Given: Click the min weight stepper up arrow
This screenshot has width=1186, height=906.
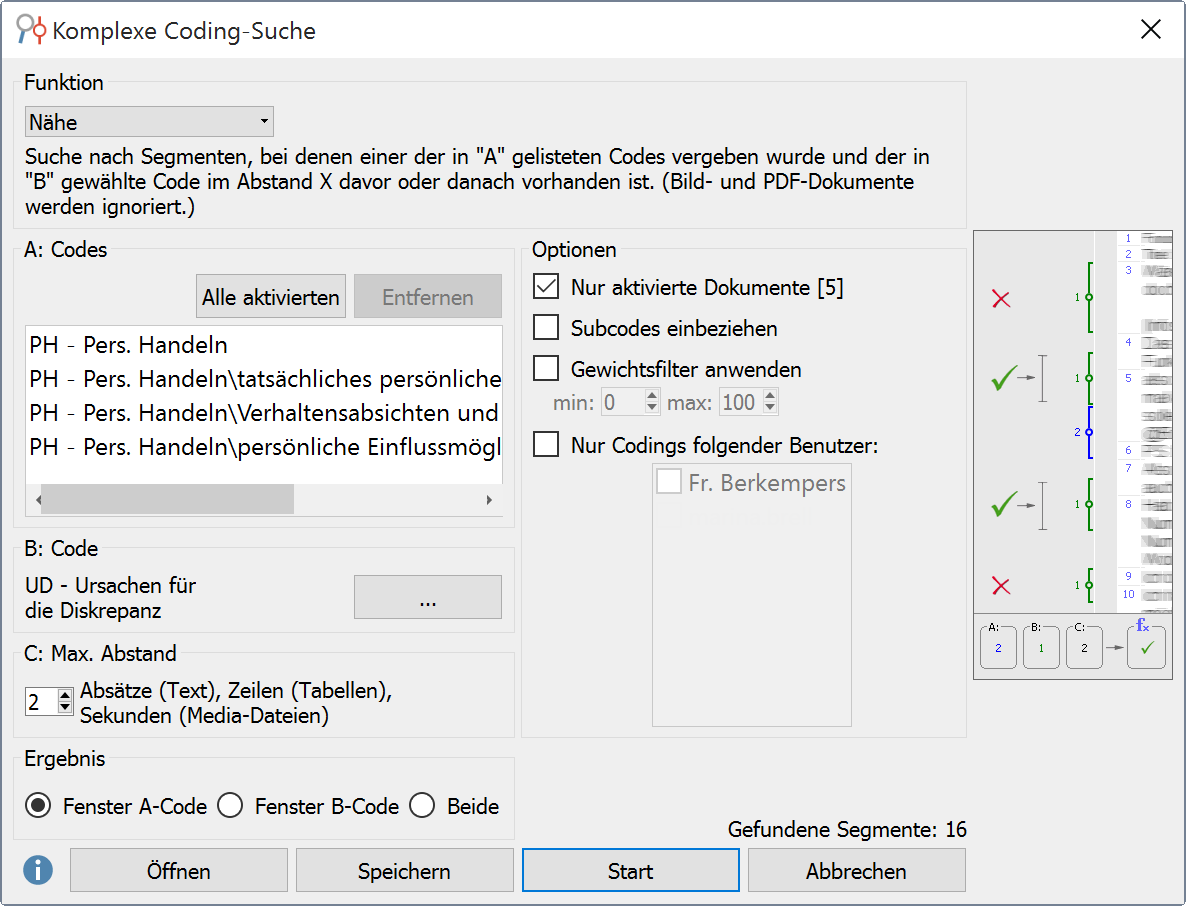Looking at the screenshot, I should pyautogui.click(x=653, y=396).
